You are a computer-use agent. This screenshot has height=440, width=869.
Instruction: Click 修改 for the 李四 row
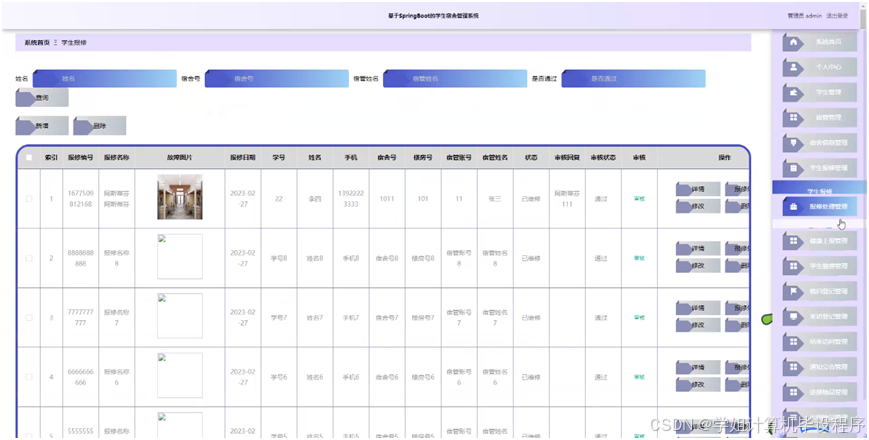(x=698, y=206)
